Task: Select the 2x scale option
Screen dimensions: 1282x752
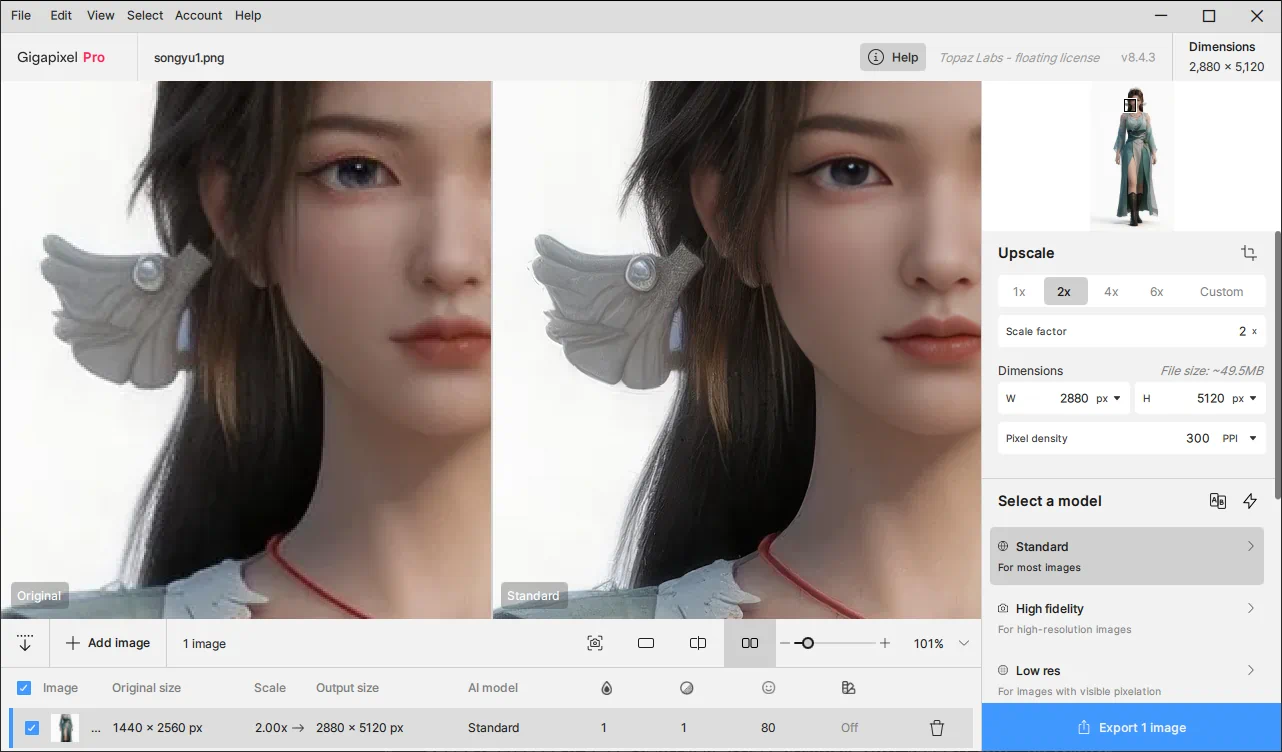Action: click(x=1064, y=292)
